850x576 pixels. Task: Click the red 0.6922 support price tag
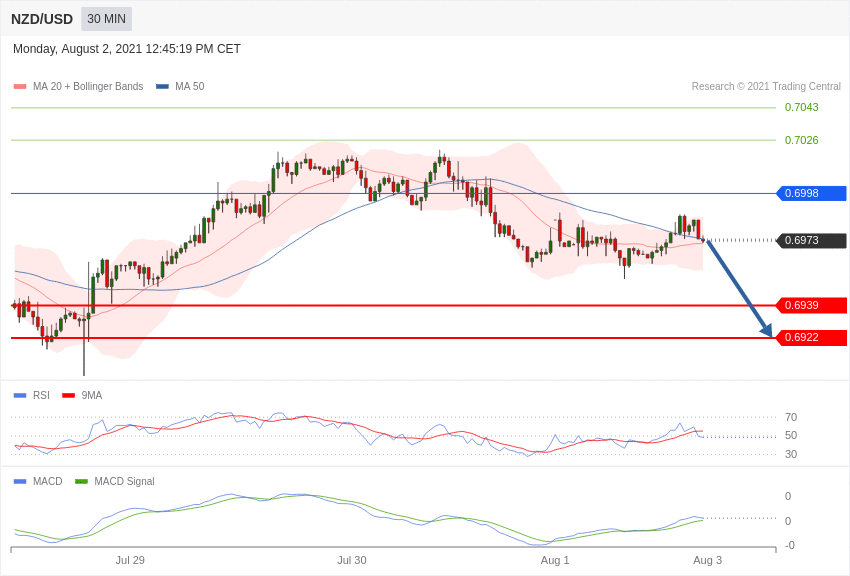tap(812, 338)
